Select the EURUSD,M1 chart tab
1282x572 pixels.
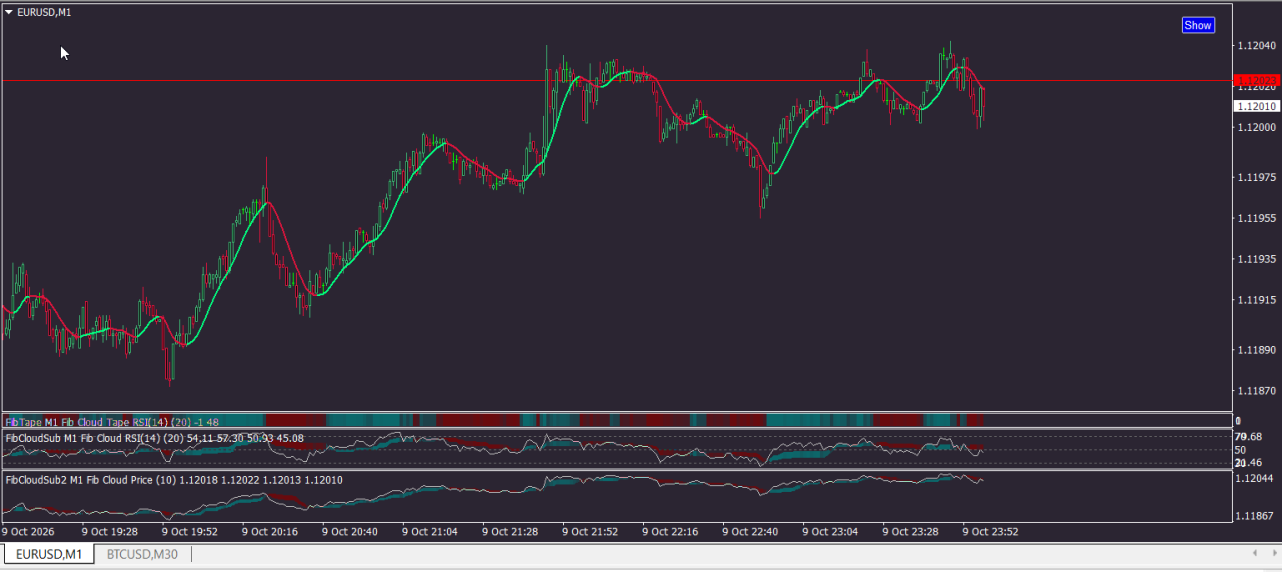point(49,554)
